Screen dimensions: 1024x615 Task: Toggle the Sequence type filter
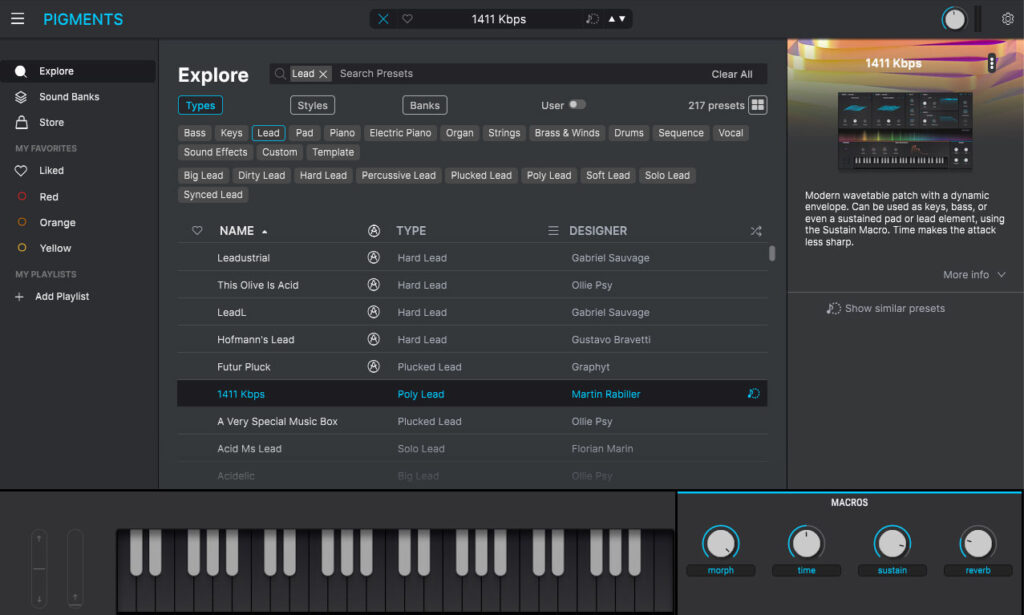tap(681, 133)
